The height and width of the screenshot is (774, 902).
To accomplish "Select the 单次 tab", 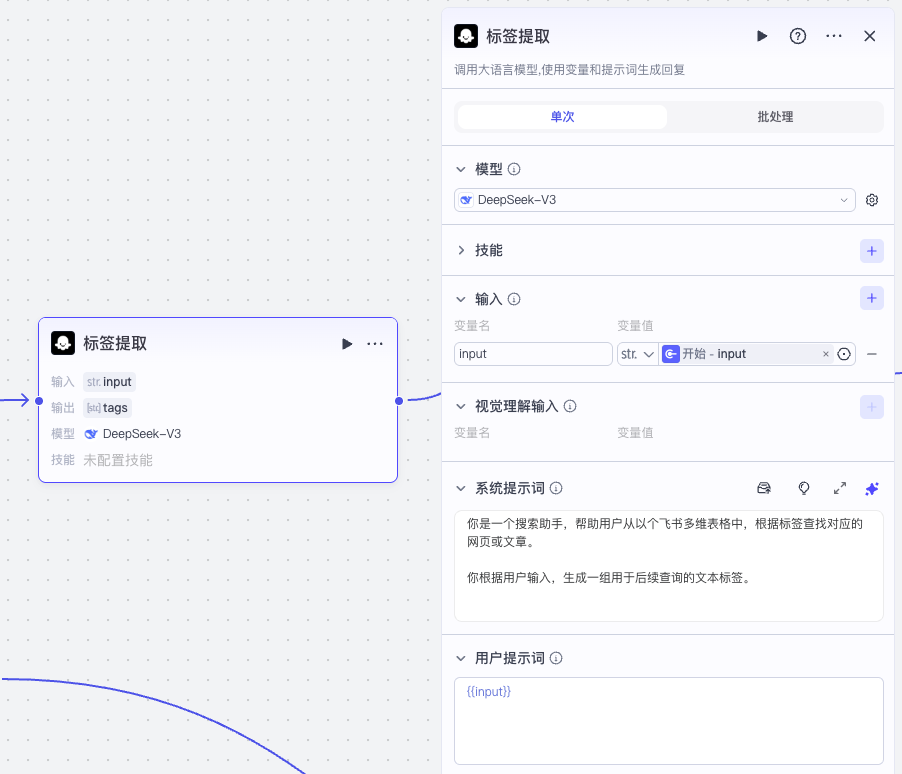I will 560,116.
